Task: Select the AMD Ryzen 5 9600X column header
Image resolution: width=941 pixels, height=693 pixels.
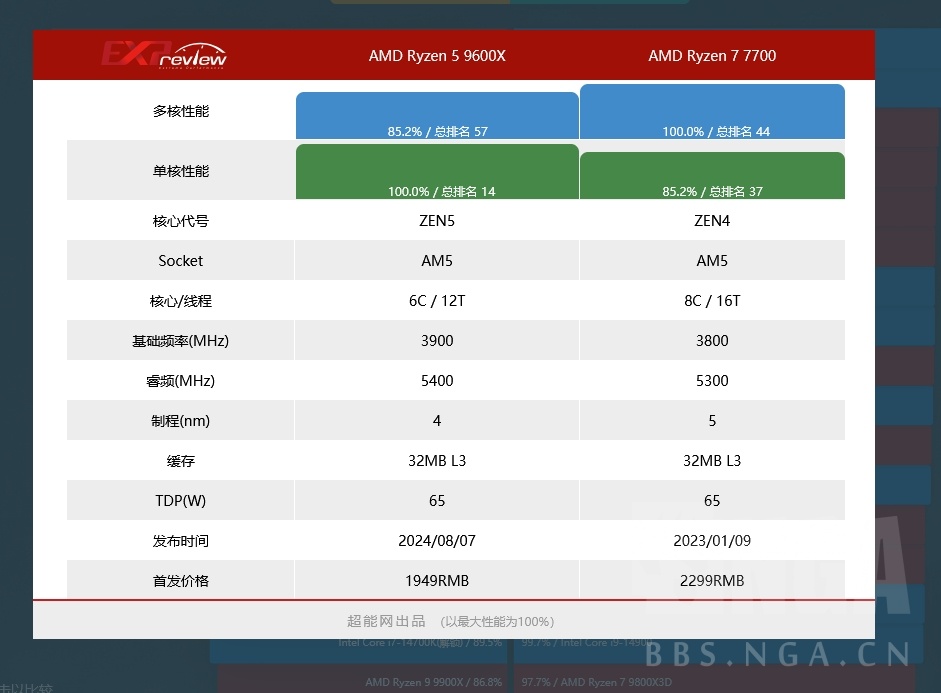Action: tap(437, 55)
